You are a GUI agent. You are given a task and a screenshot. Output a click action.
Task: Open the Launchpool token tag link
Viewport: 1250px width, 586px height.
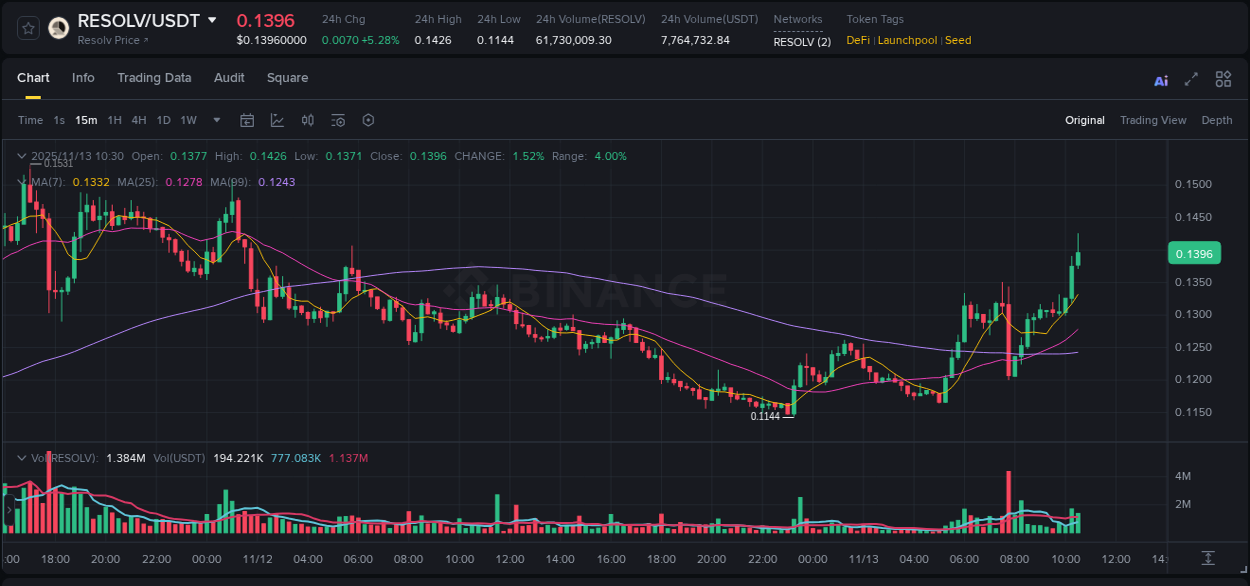[906, 40]
